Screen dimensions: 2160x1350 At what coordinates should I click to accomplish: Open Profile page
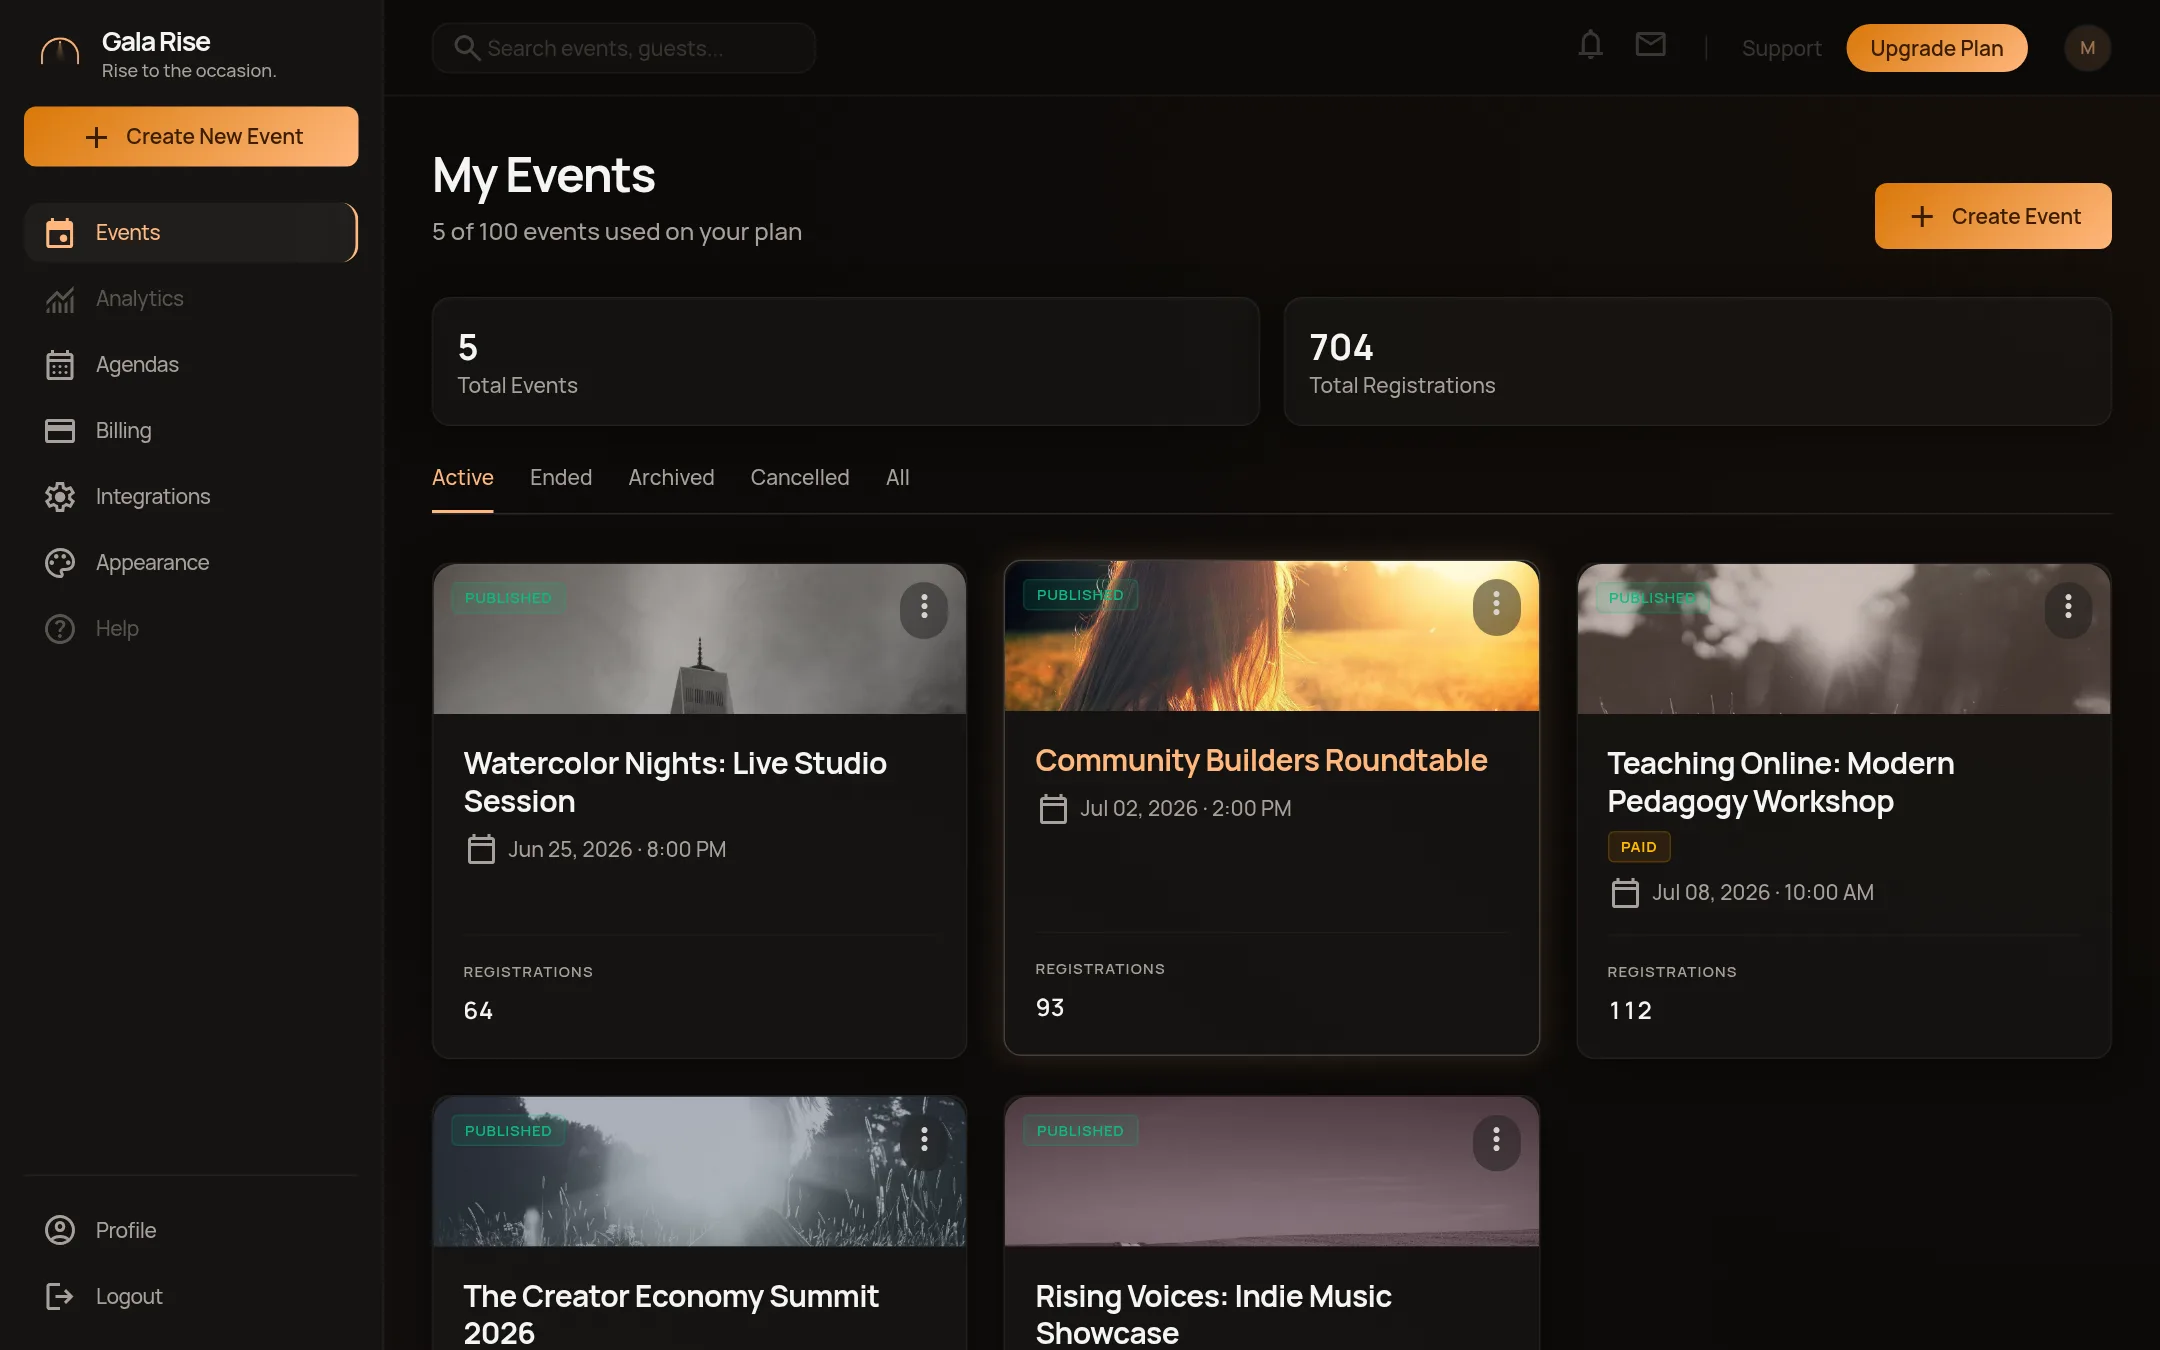coord(191,1230)
